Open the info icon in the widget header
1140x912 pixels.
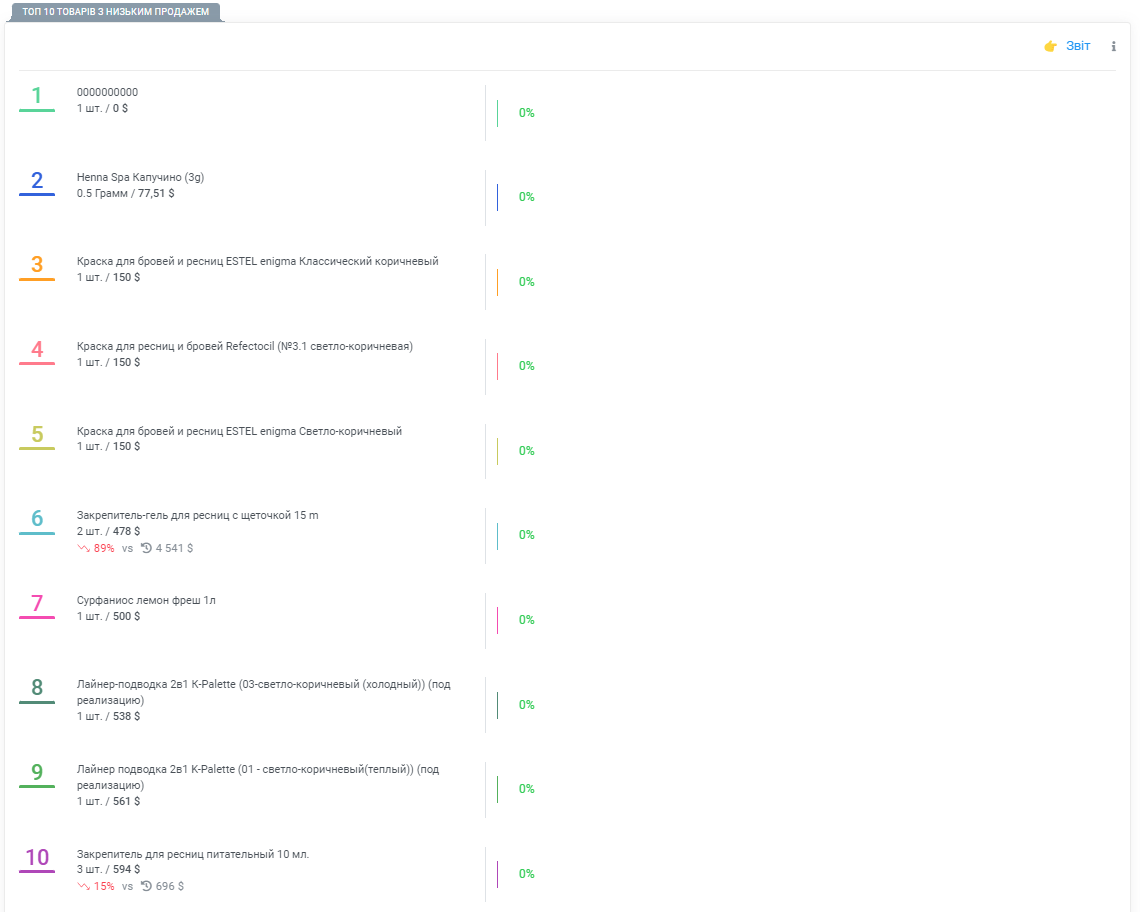point(1113,47)
